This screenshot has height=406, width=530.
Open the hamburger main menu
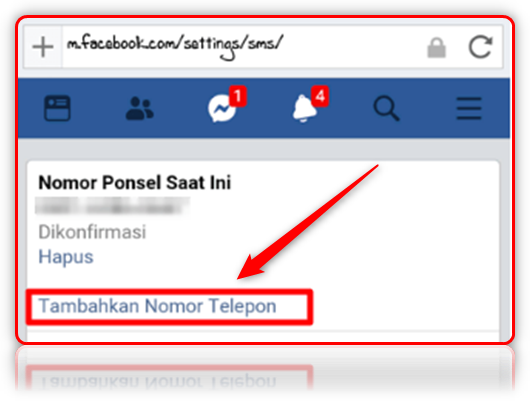(469, 109)
